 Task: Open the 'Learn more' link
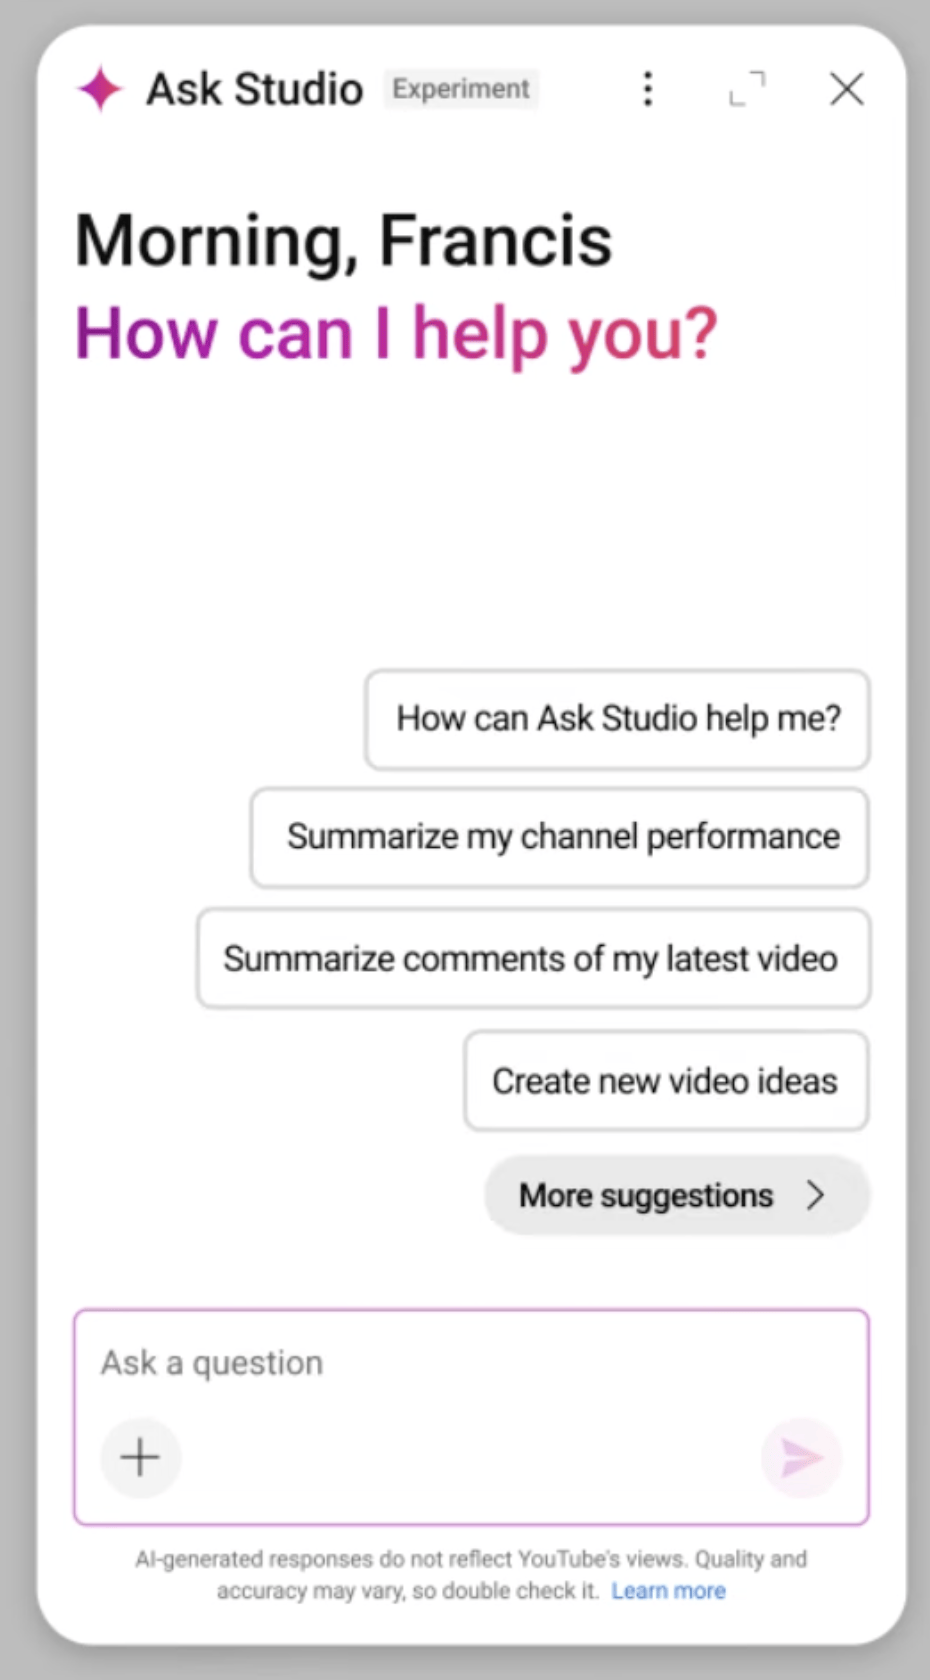668,1591
